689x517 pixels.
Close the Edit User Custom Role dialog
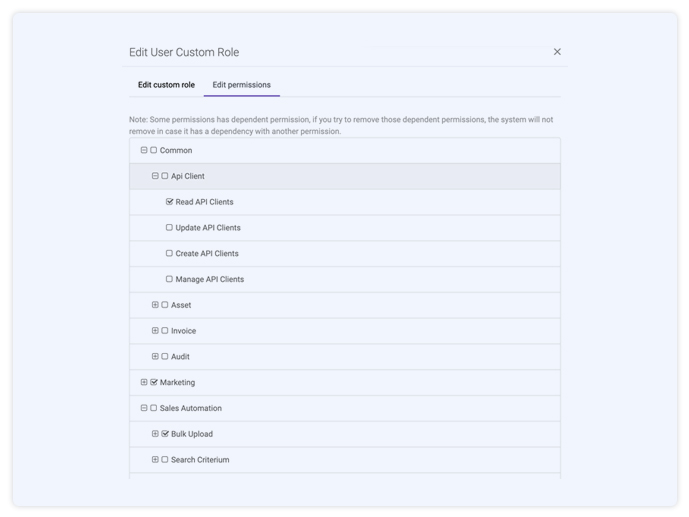tap(557, 52)
